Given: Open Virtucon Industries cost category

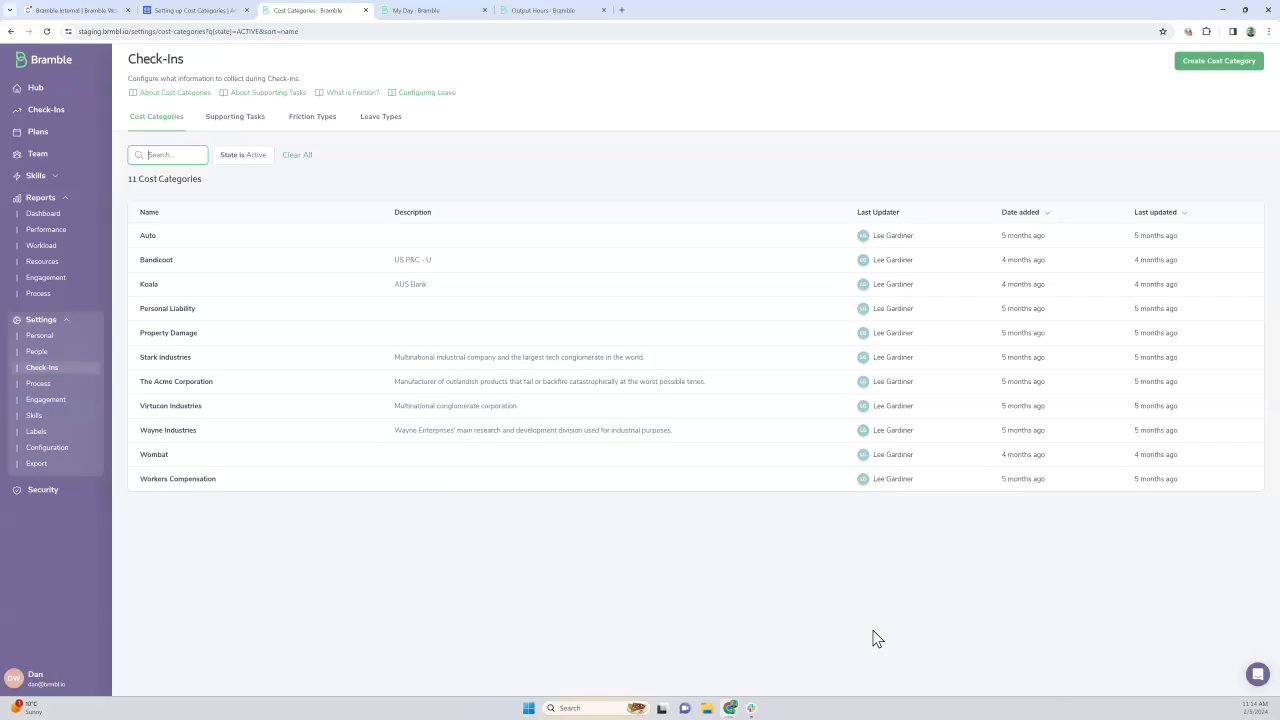Looking at the screenshot, I should (171, 406).
